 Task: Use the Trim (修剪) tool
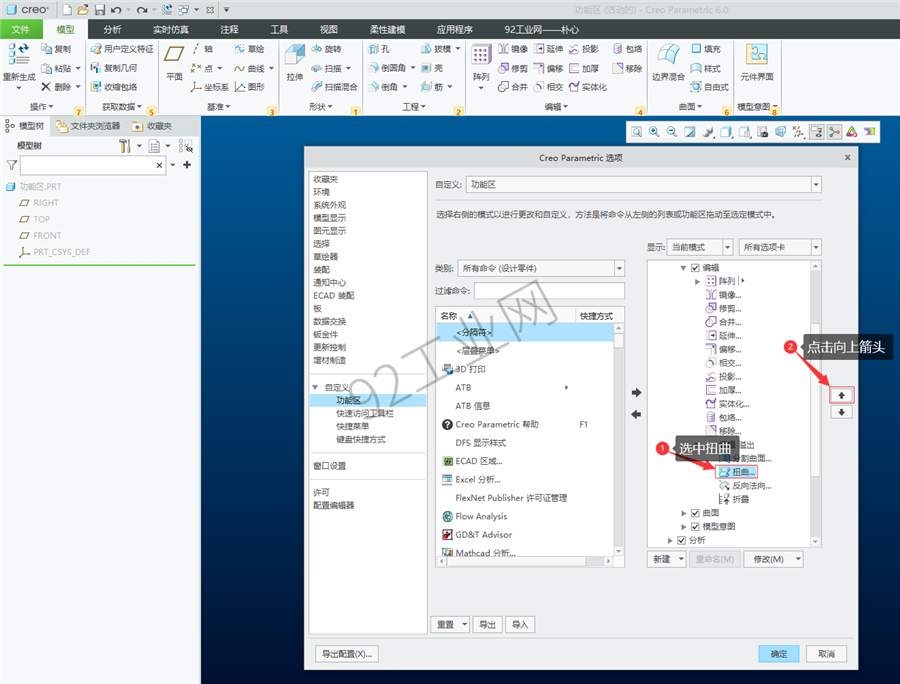tap(513, 68)
